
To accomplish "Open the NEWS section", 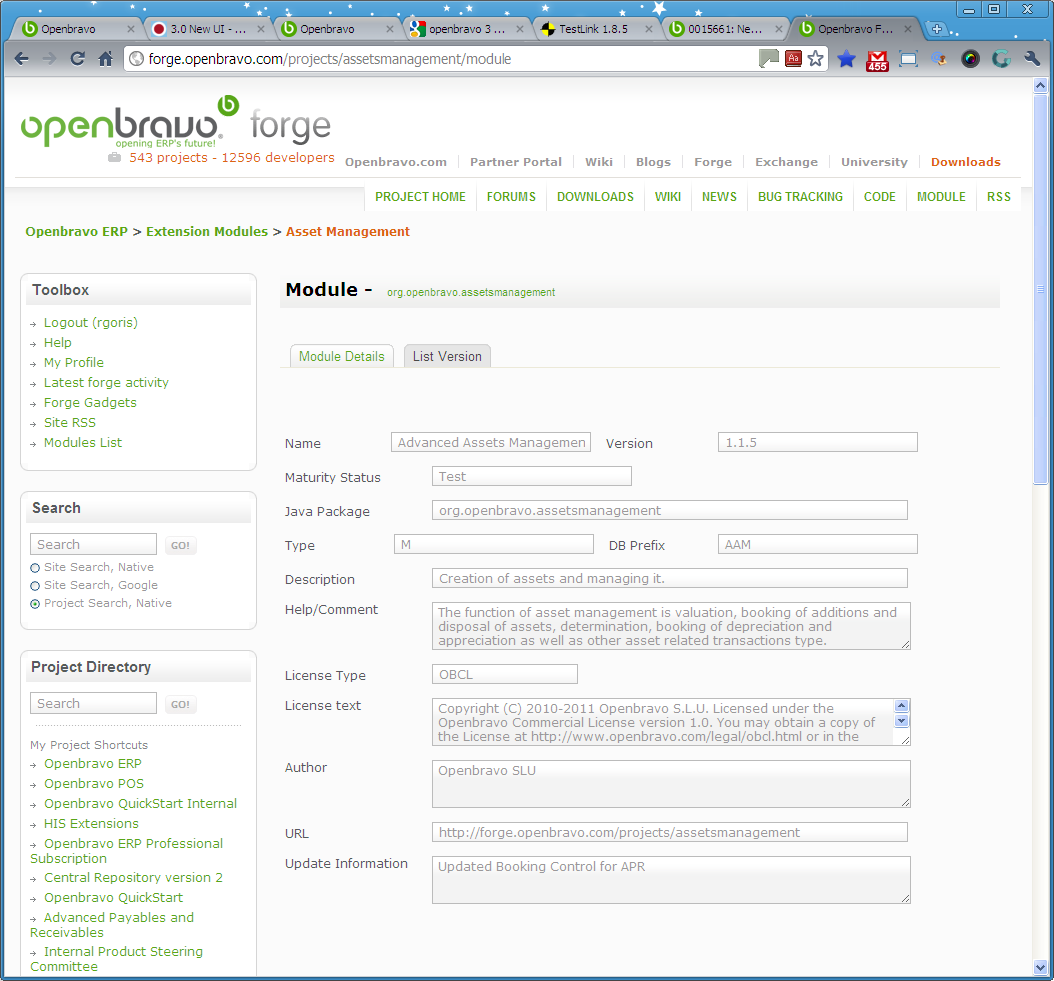I will (719, 196).
